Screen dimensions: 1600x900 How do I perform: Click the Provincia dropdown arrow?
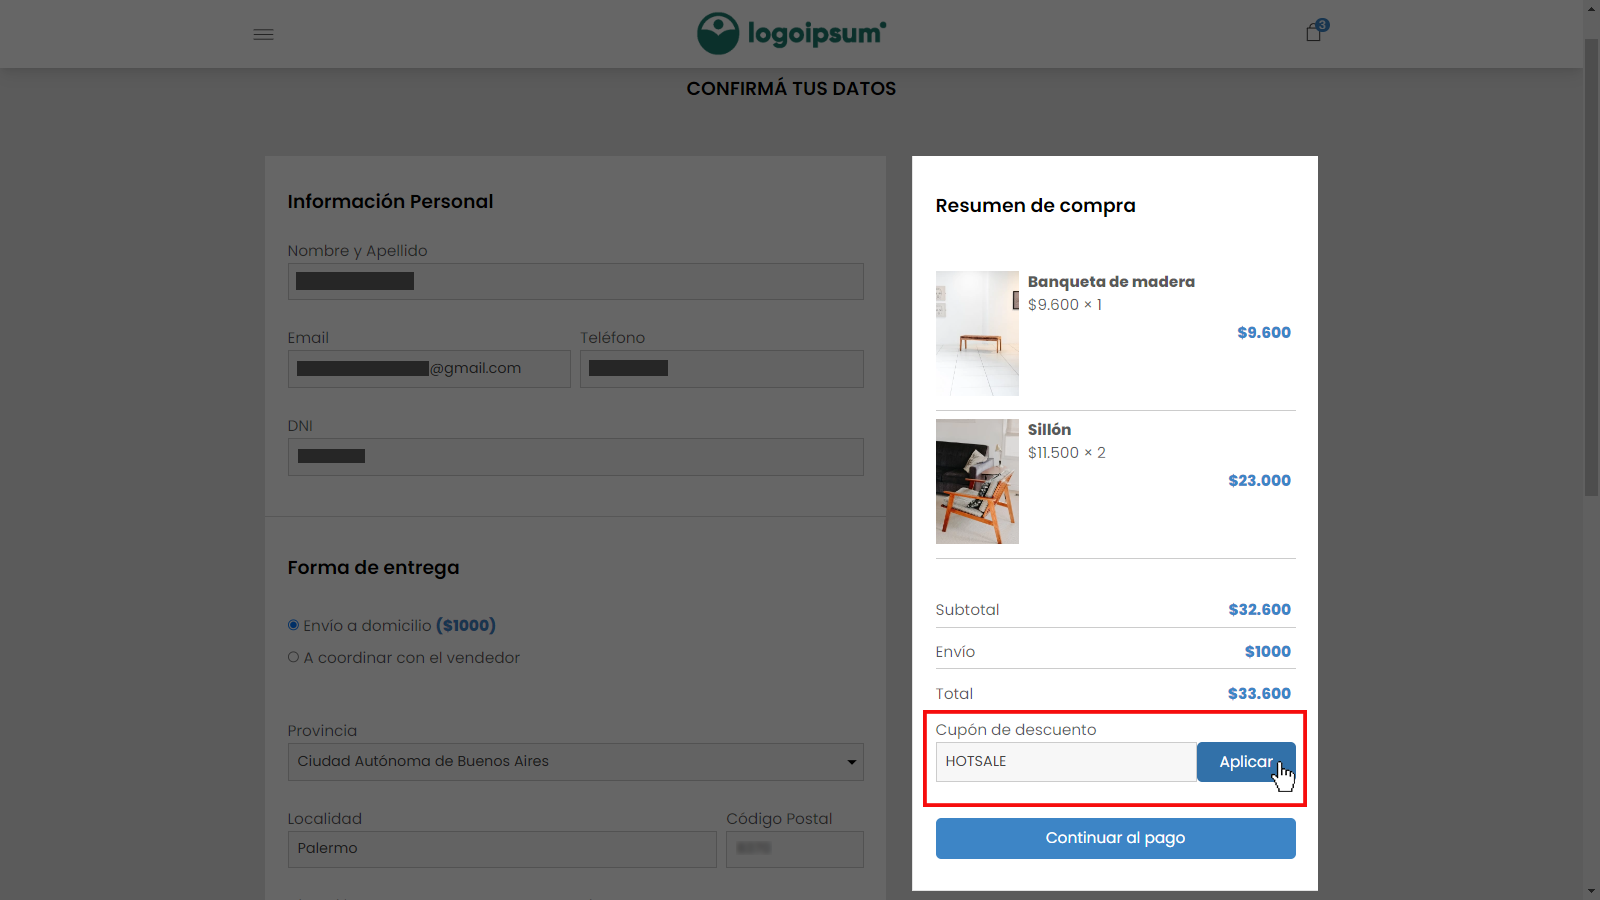(x=851, y=762)
